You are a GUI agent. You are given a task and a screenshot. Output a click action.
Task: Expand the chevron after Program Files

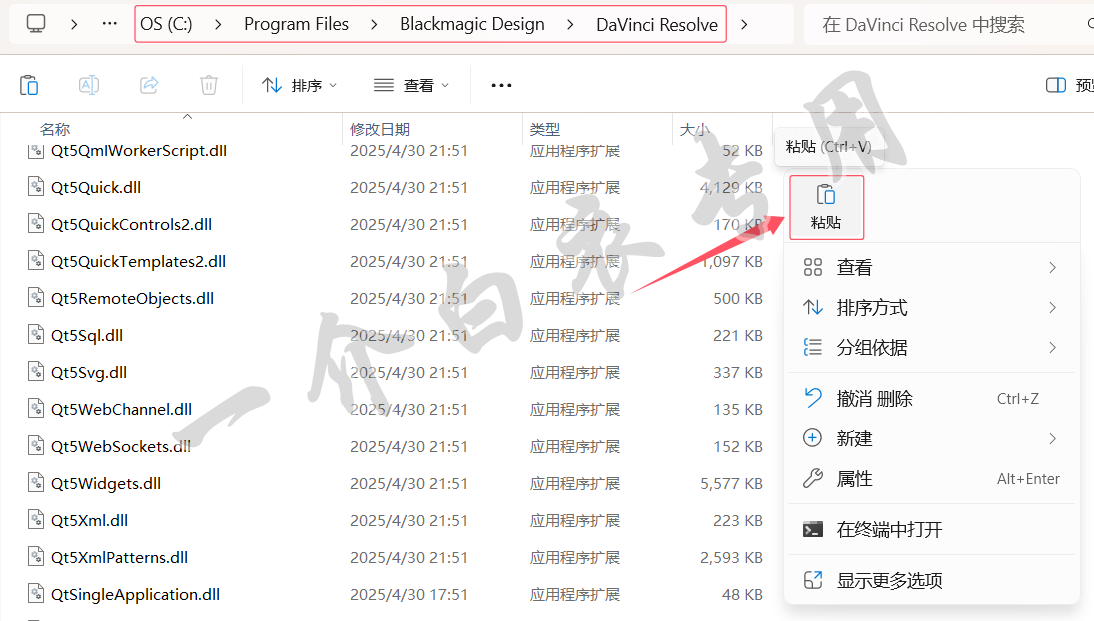pyautogui.click(x=375, y=24)
